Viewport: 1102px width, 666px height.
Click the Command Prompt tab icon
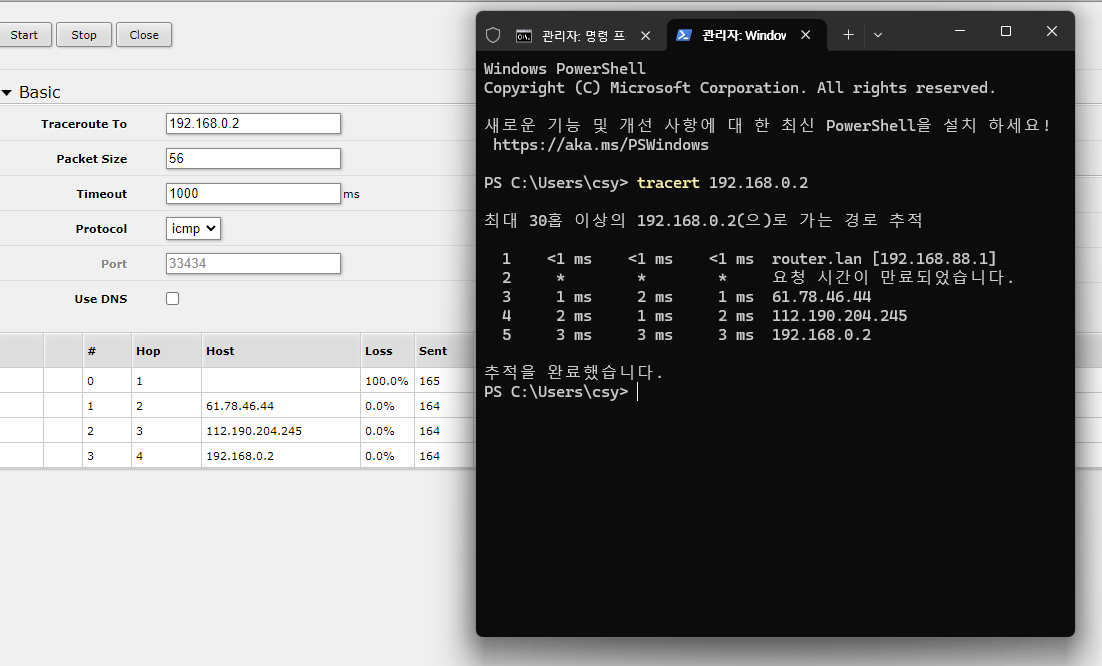coord(524,36)
